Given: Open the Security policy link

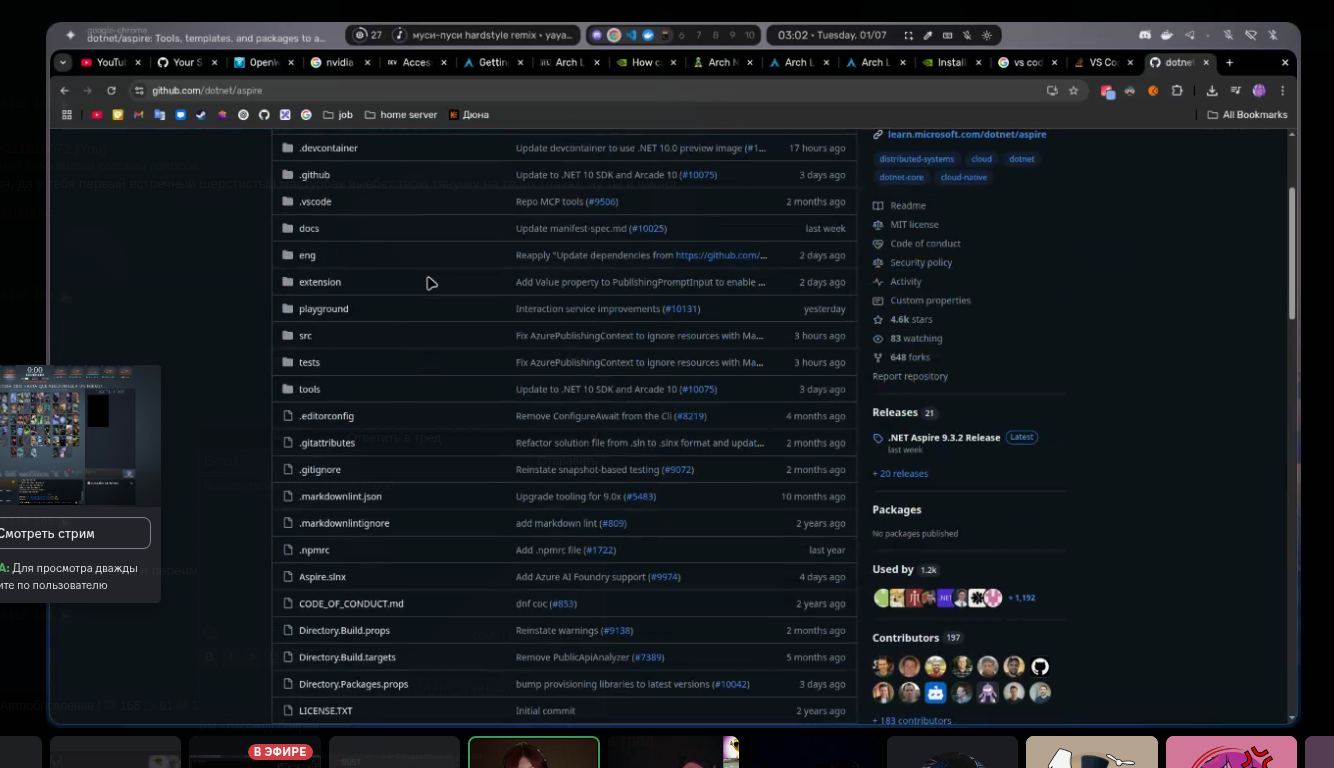Looking at the screenshot, I should click(x=921, y=263).
